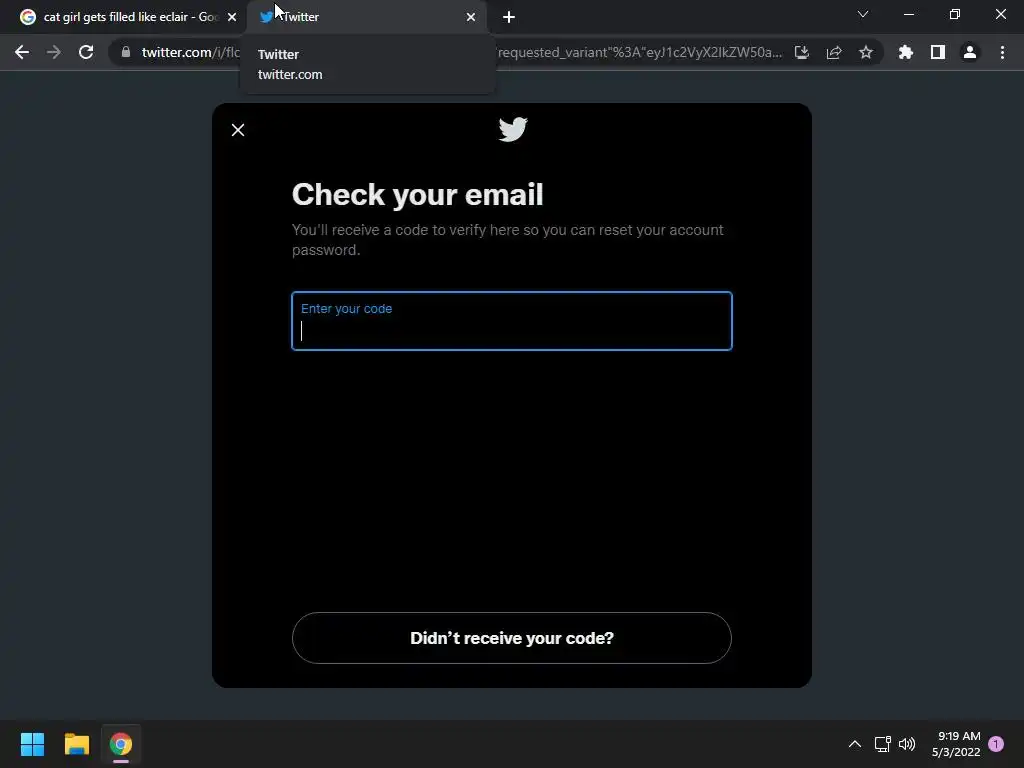Share this page icon
The image size is (1024, 768).
click(834, 52)
